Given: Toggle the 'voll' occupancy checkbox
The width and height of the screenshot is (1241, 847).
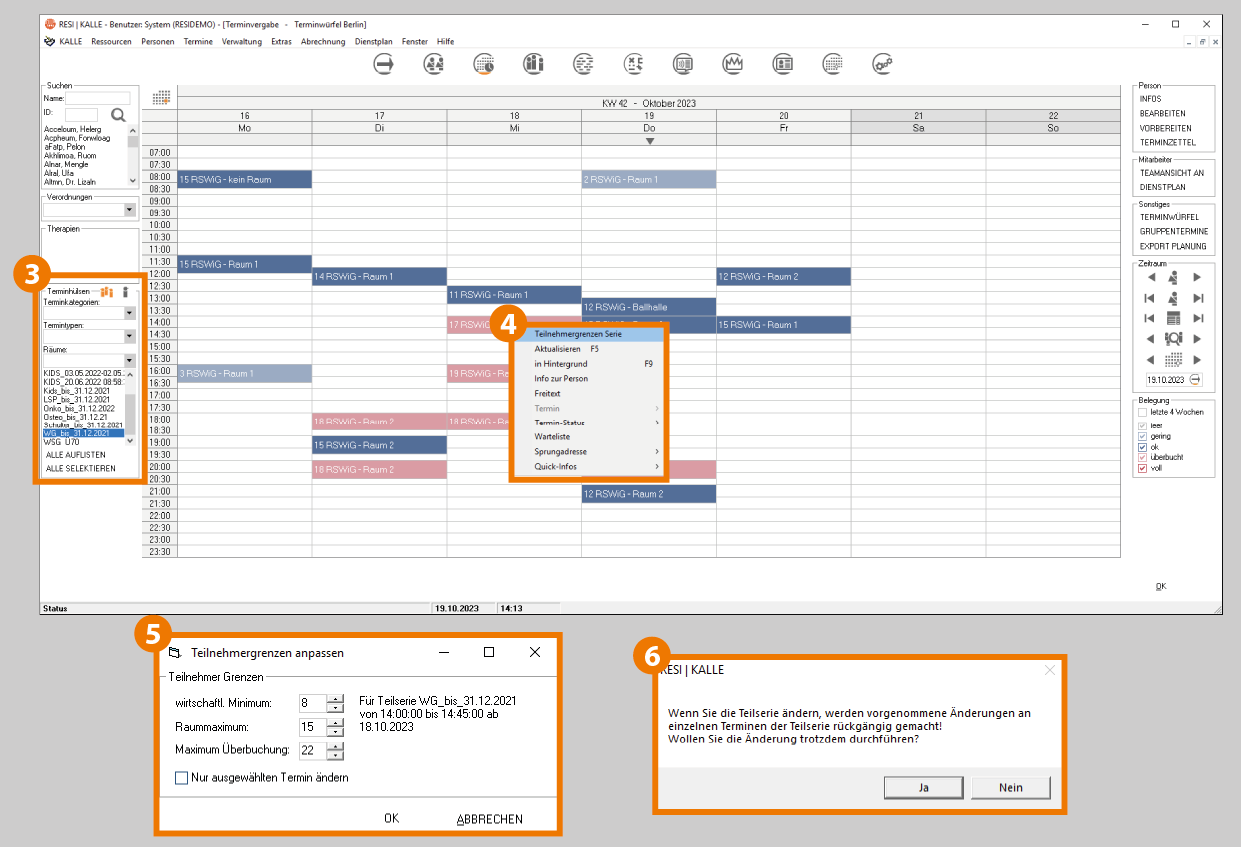Looking at the screenshot, I should click(1143, 468).
